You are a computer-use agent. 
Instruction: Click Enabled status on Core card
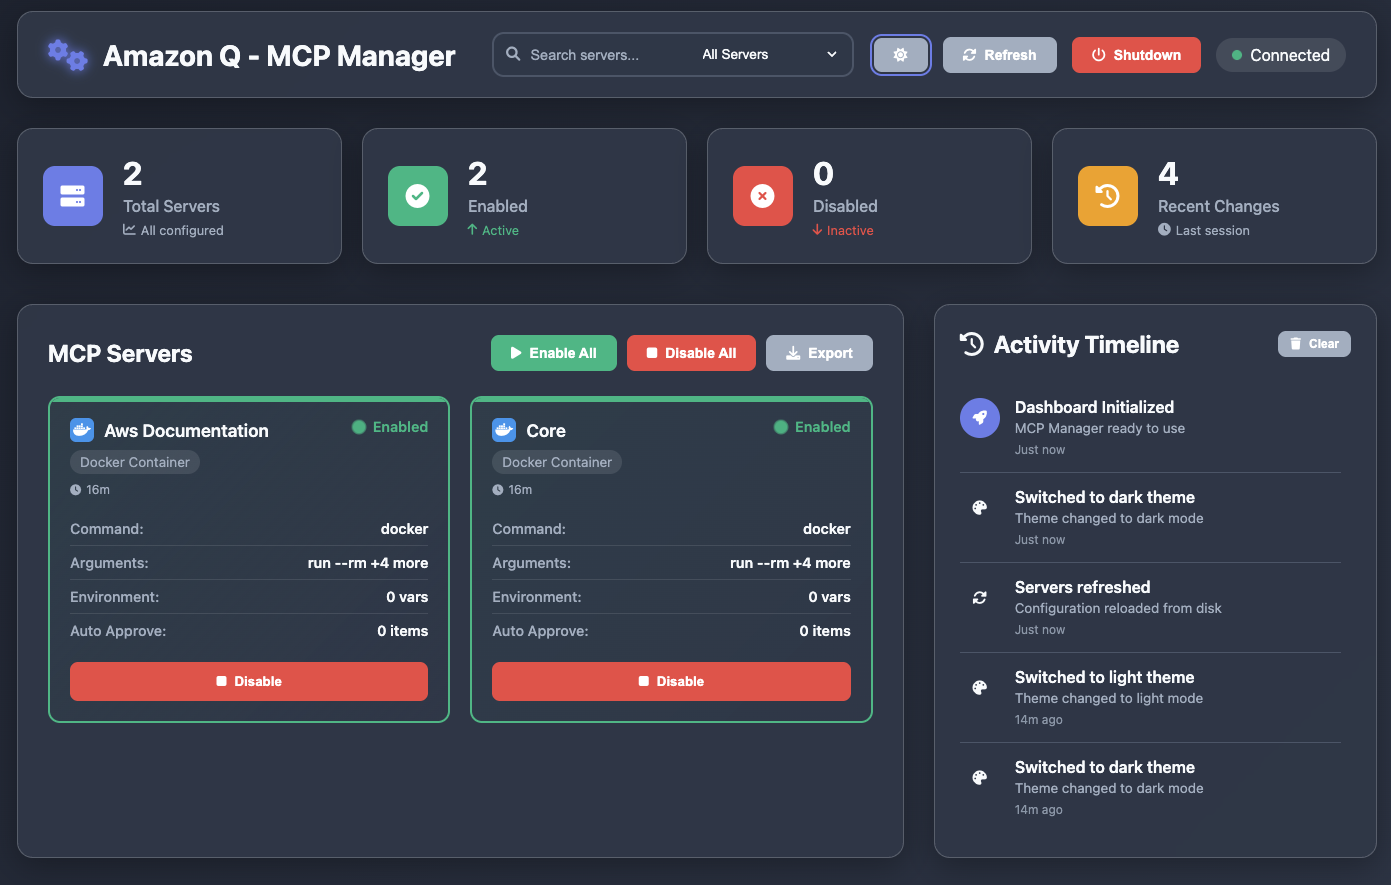click(x=812, y=427)
